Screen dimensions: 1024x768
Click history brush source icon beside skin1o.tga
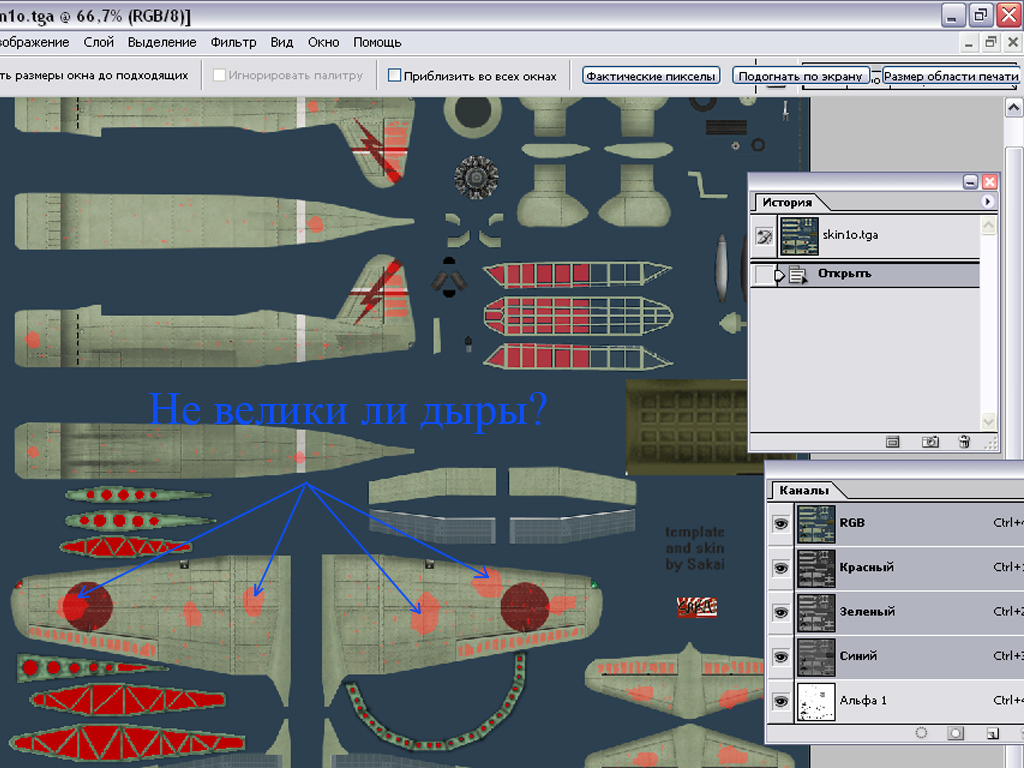pyautogui.click(x=764, y=235)
